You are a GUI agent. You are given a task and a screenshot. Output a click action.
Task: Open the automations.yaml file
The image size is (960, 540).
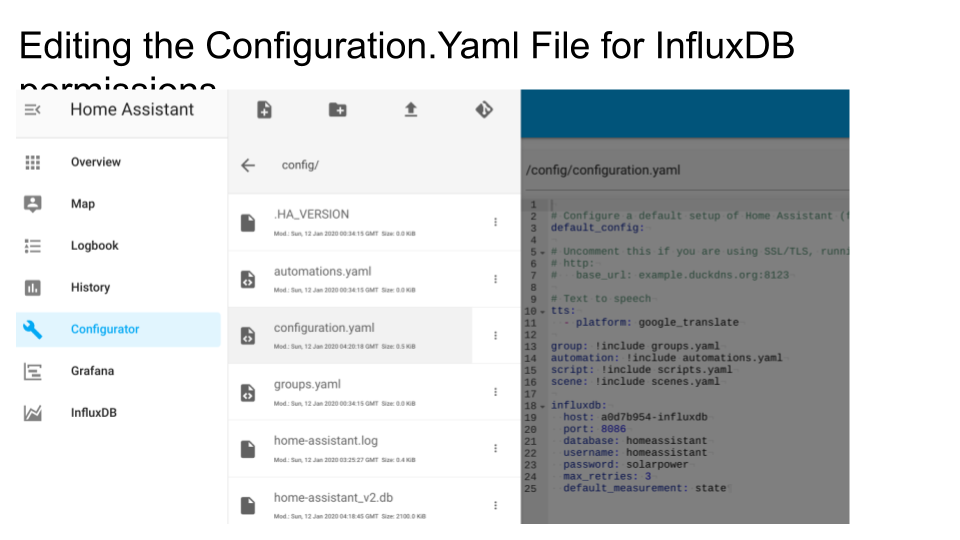point(322,271)
